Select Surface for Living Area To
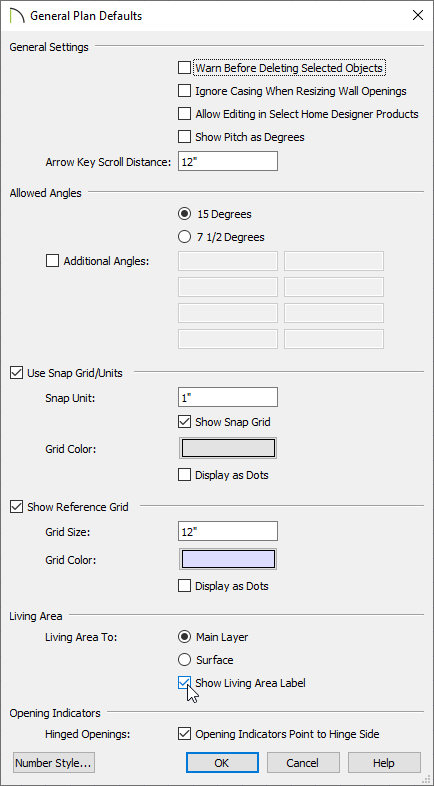This screenshot has height=786, width=434. [x=184, y=660]
